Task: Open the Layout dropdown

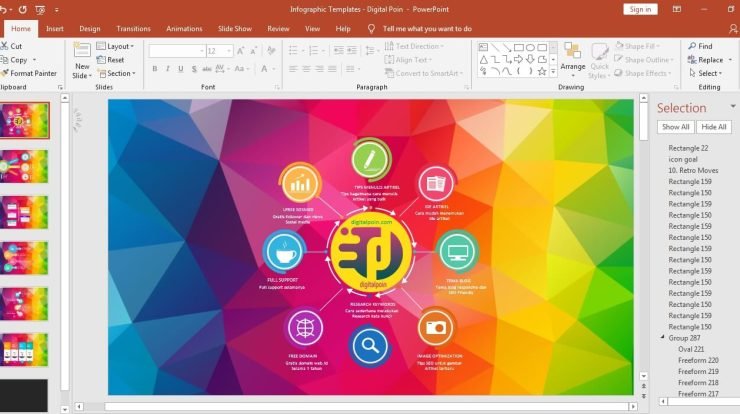Action: [x=115, y=46]
